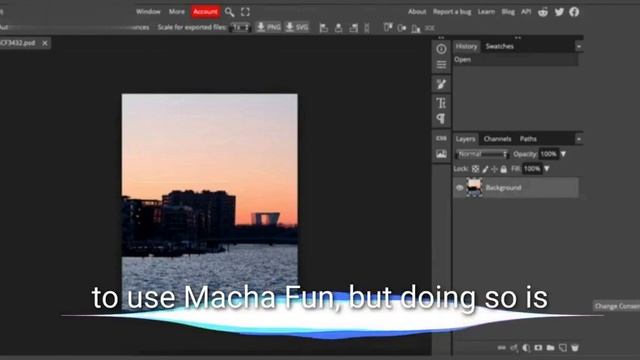Open the Paragraph panel icon
This screenshot has height=360, width=640.
point(441,119)
